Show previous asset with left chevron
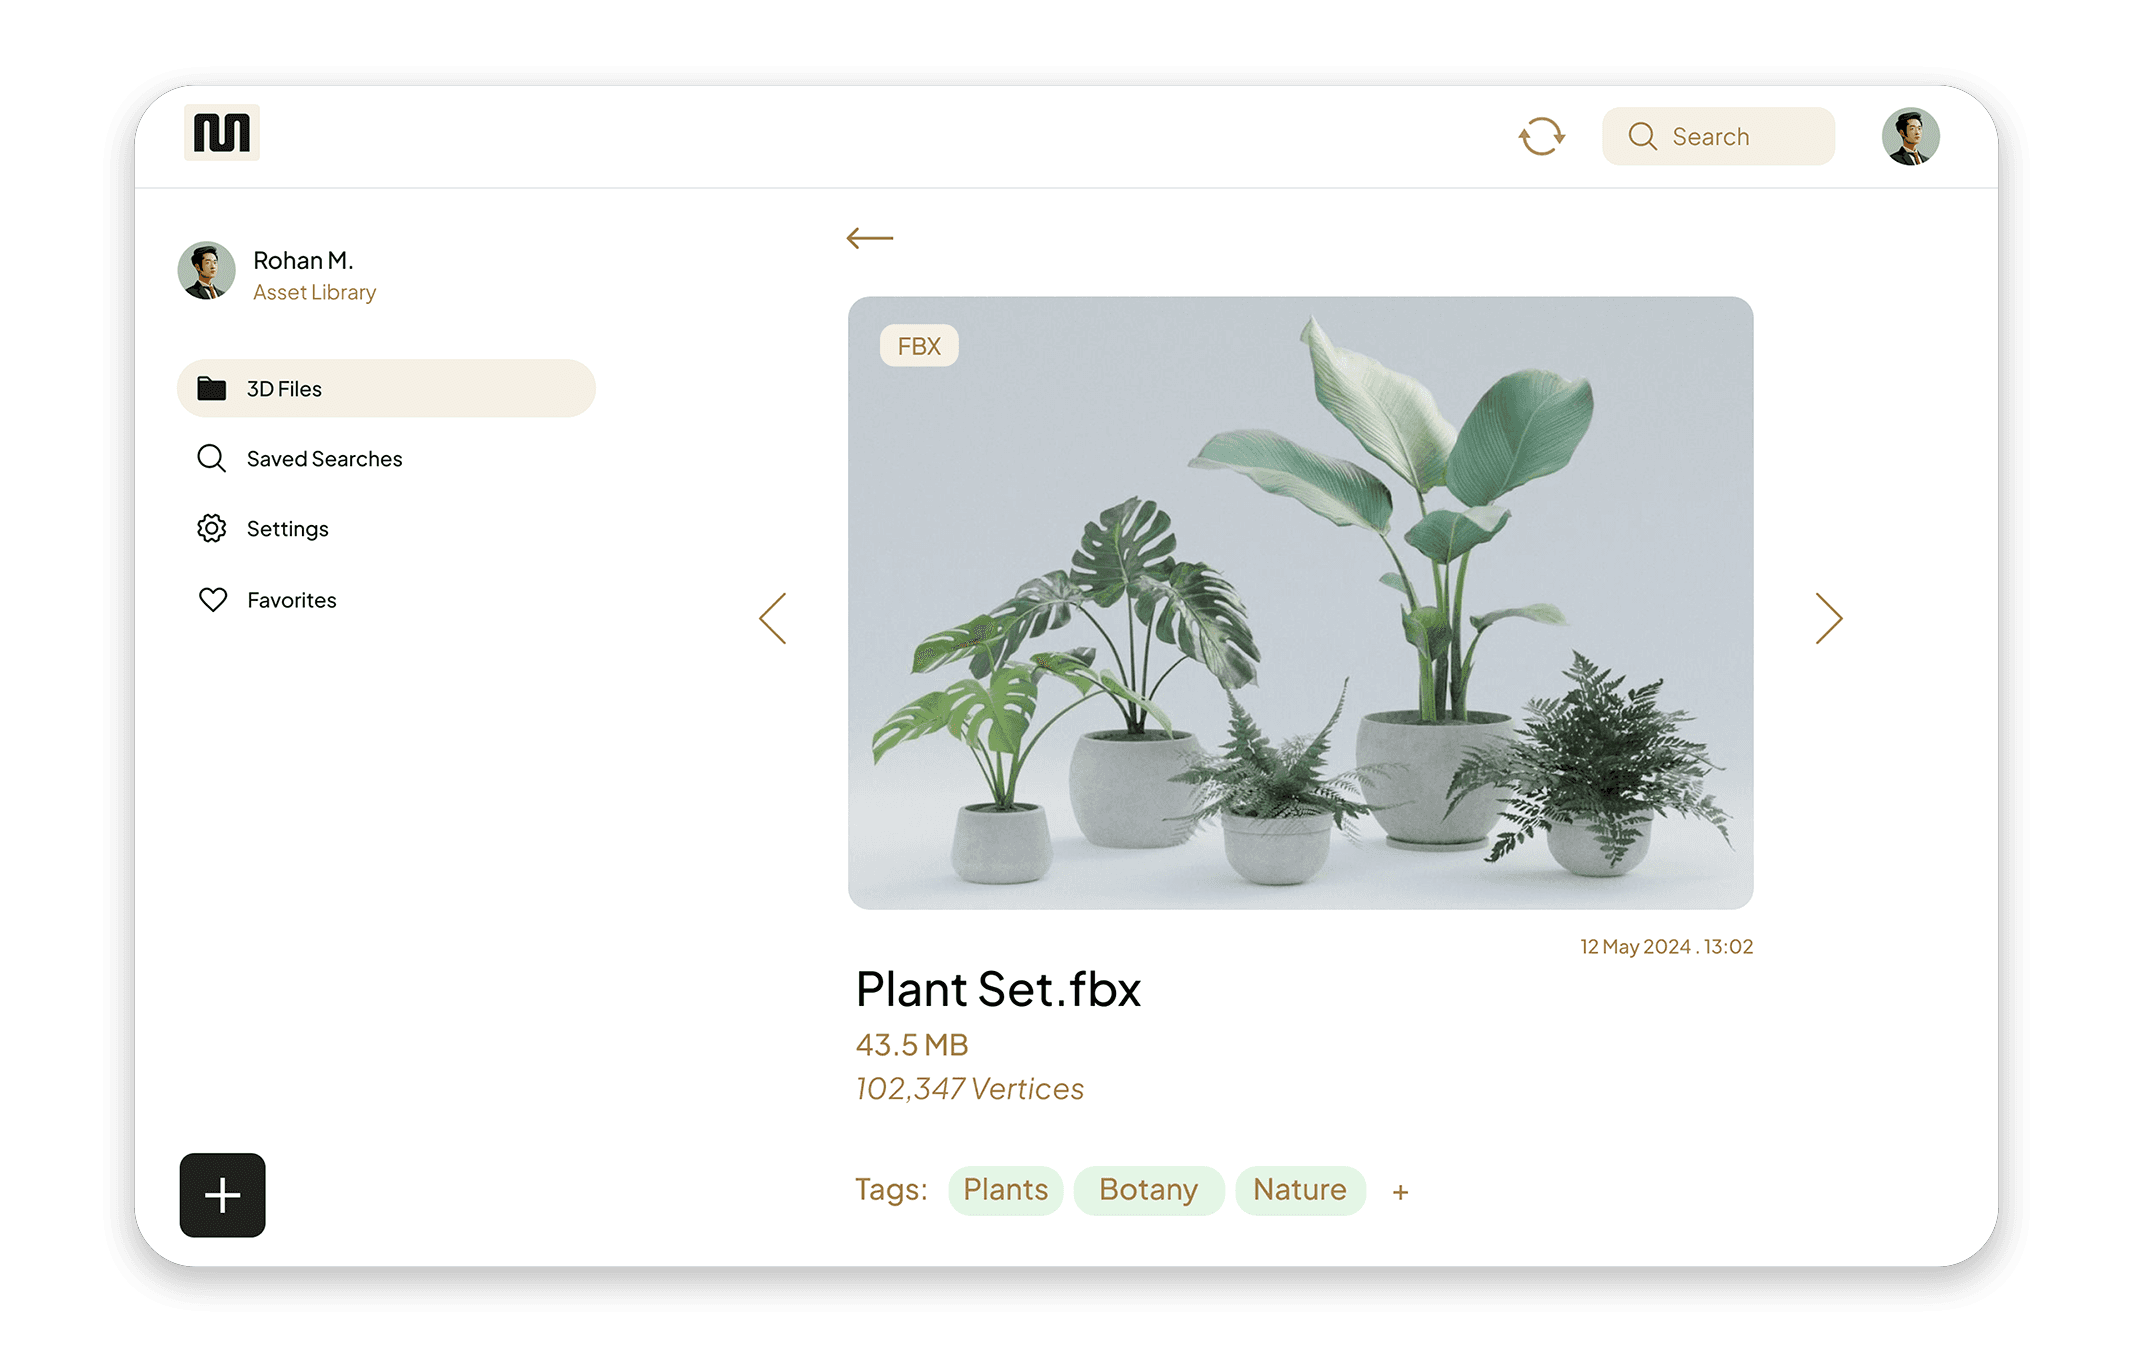Screen dimensions: 2133x1352 773,618
